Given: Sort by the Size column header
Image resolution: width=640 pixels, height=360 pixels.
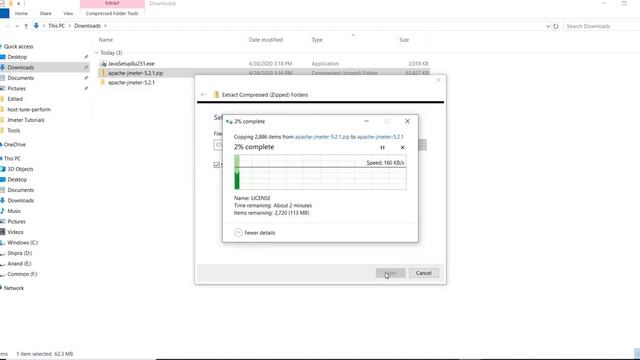Looking at the screenshot, I should point(404,40).
